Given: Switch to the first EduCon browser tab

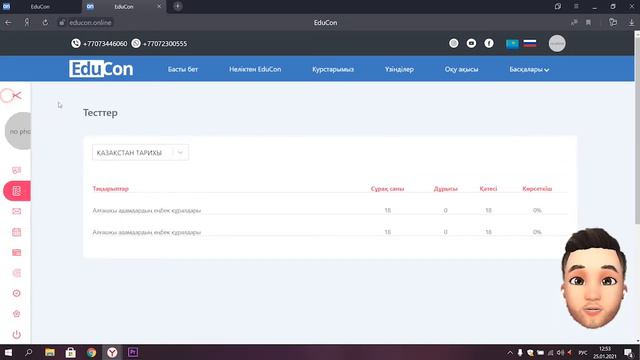Looking at the screenshot, I should [x=40, y=7].
